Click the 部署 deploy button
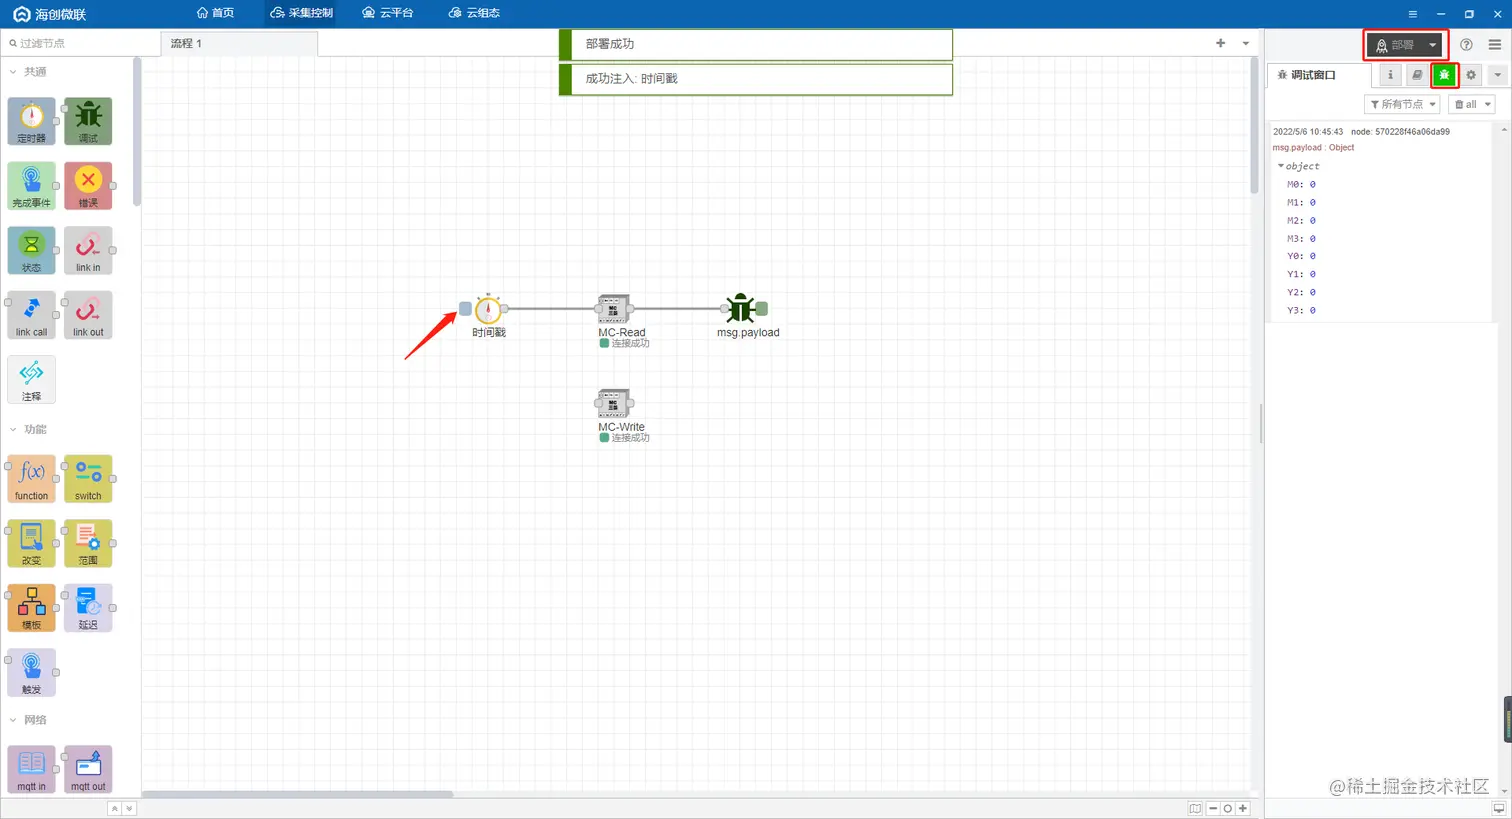This screenshot has width=1512, height=819. coord(1395,45)
